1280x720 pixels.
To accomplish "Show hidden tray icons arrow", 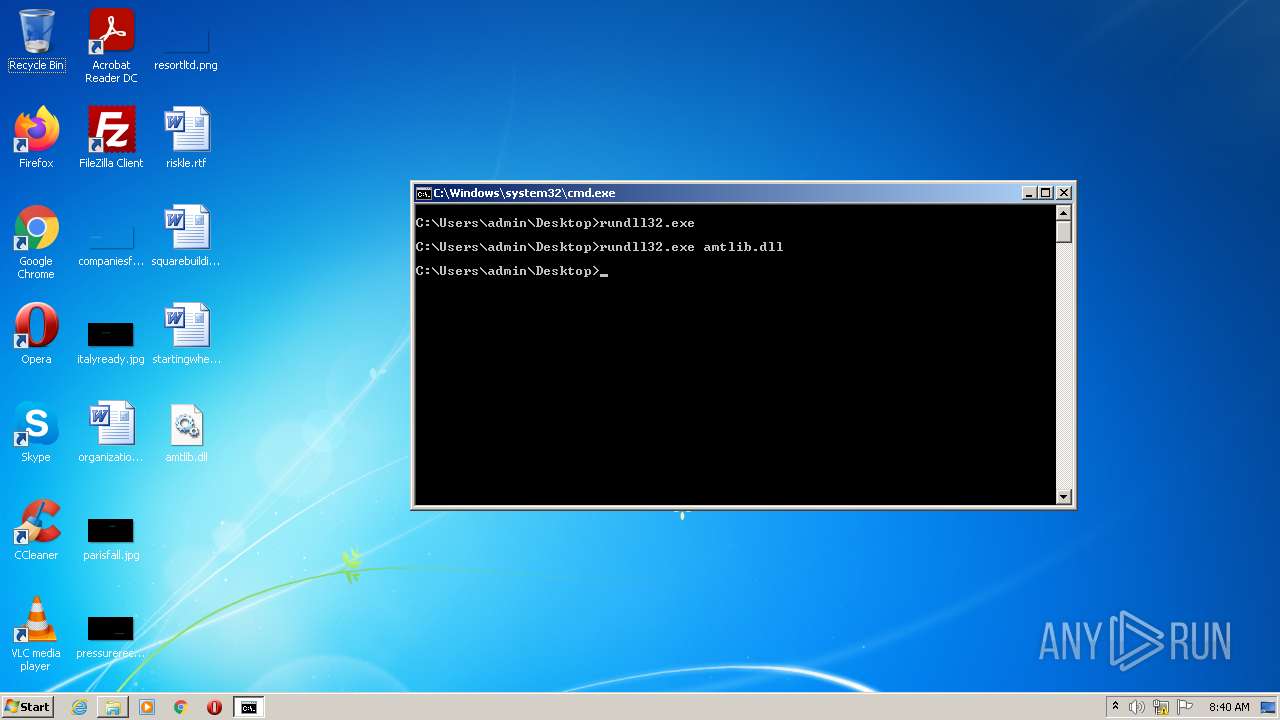I will point(1115,707).
